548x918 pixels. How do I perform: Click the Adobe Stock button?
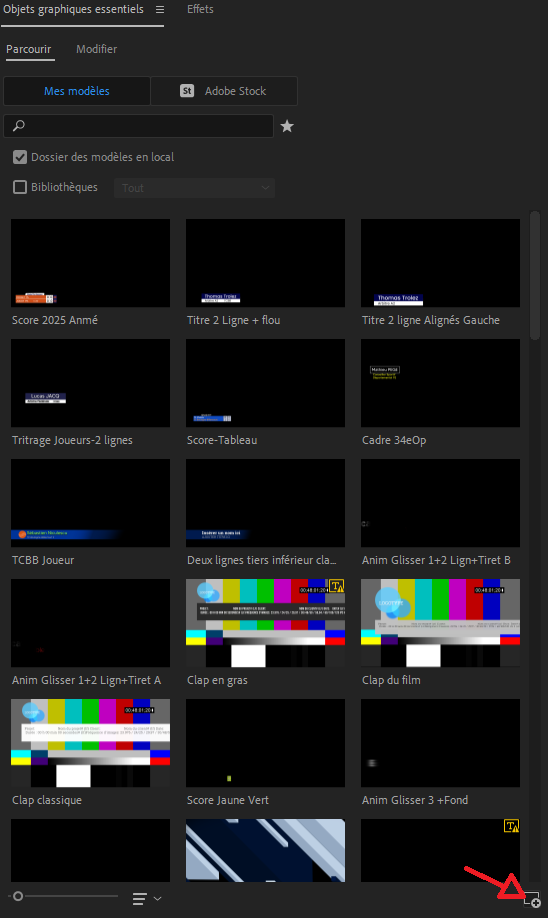point(224,91)
